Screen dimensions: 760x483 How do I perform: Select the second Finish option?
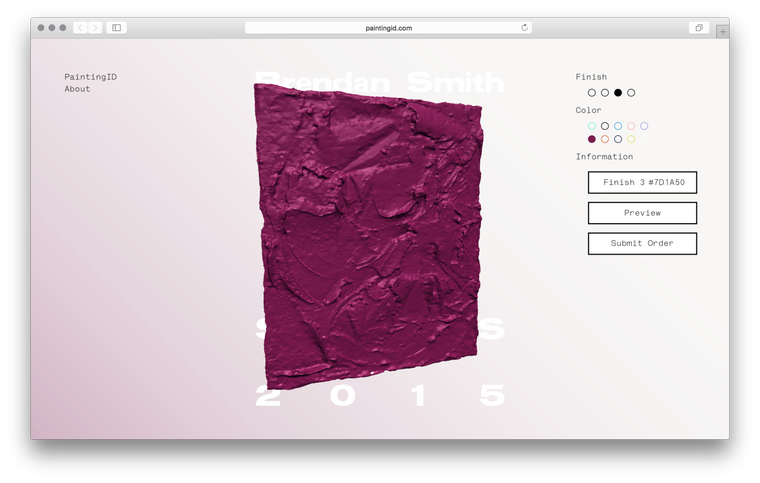point(605,93)
